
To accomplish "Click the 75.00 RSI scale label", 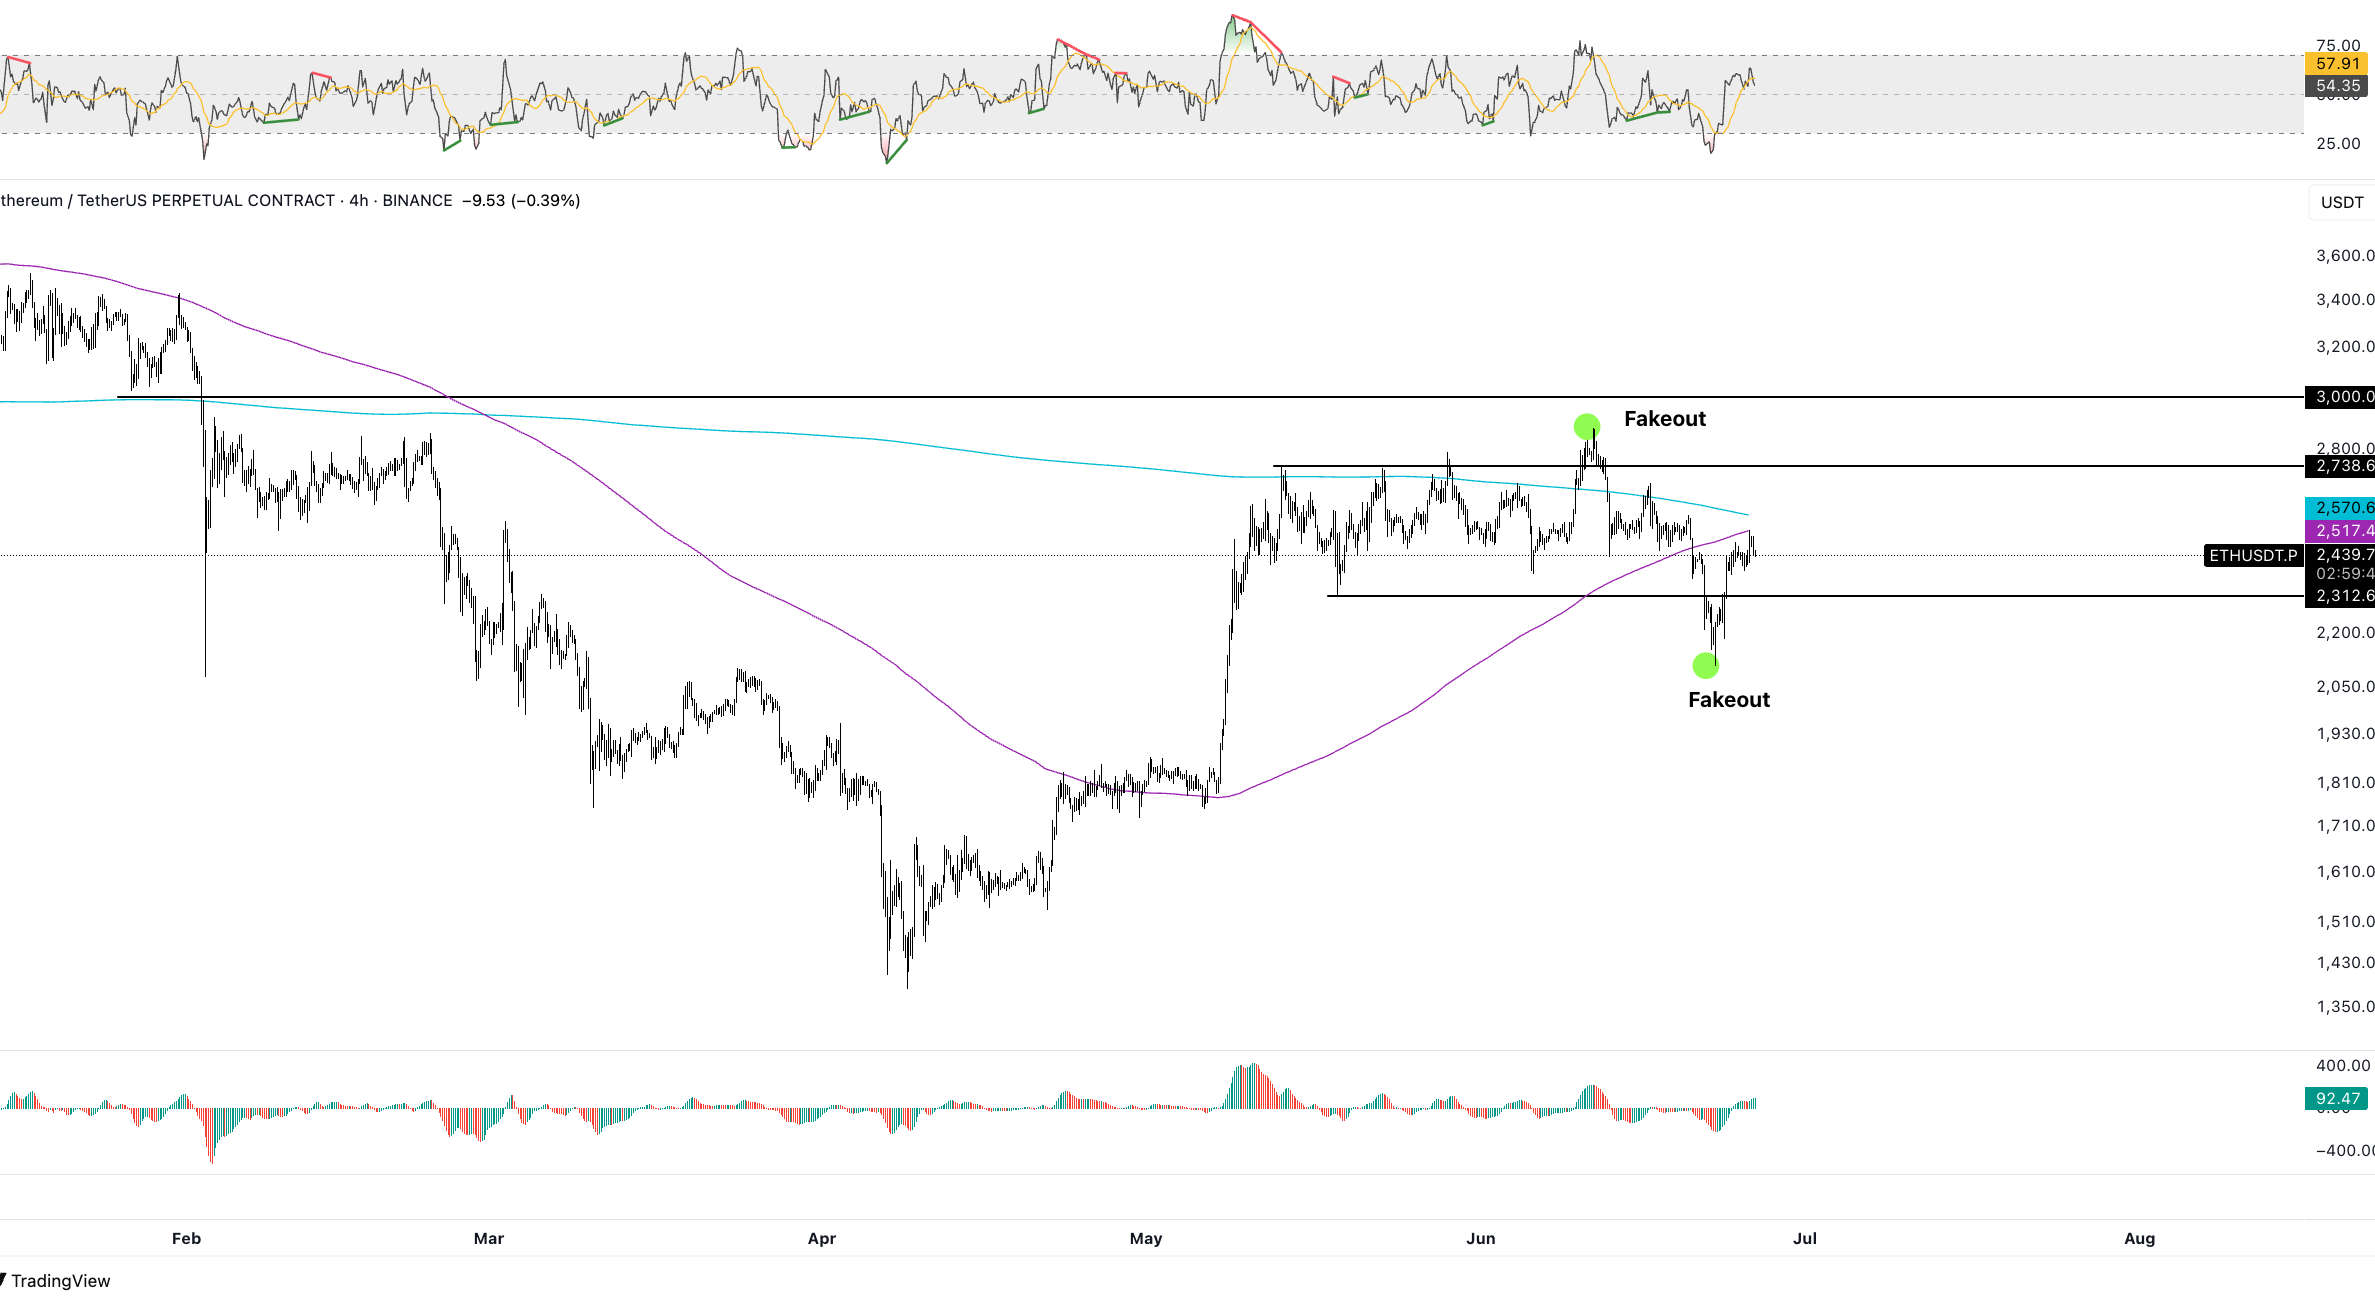I will click(x=2338, y=46).
